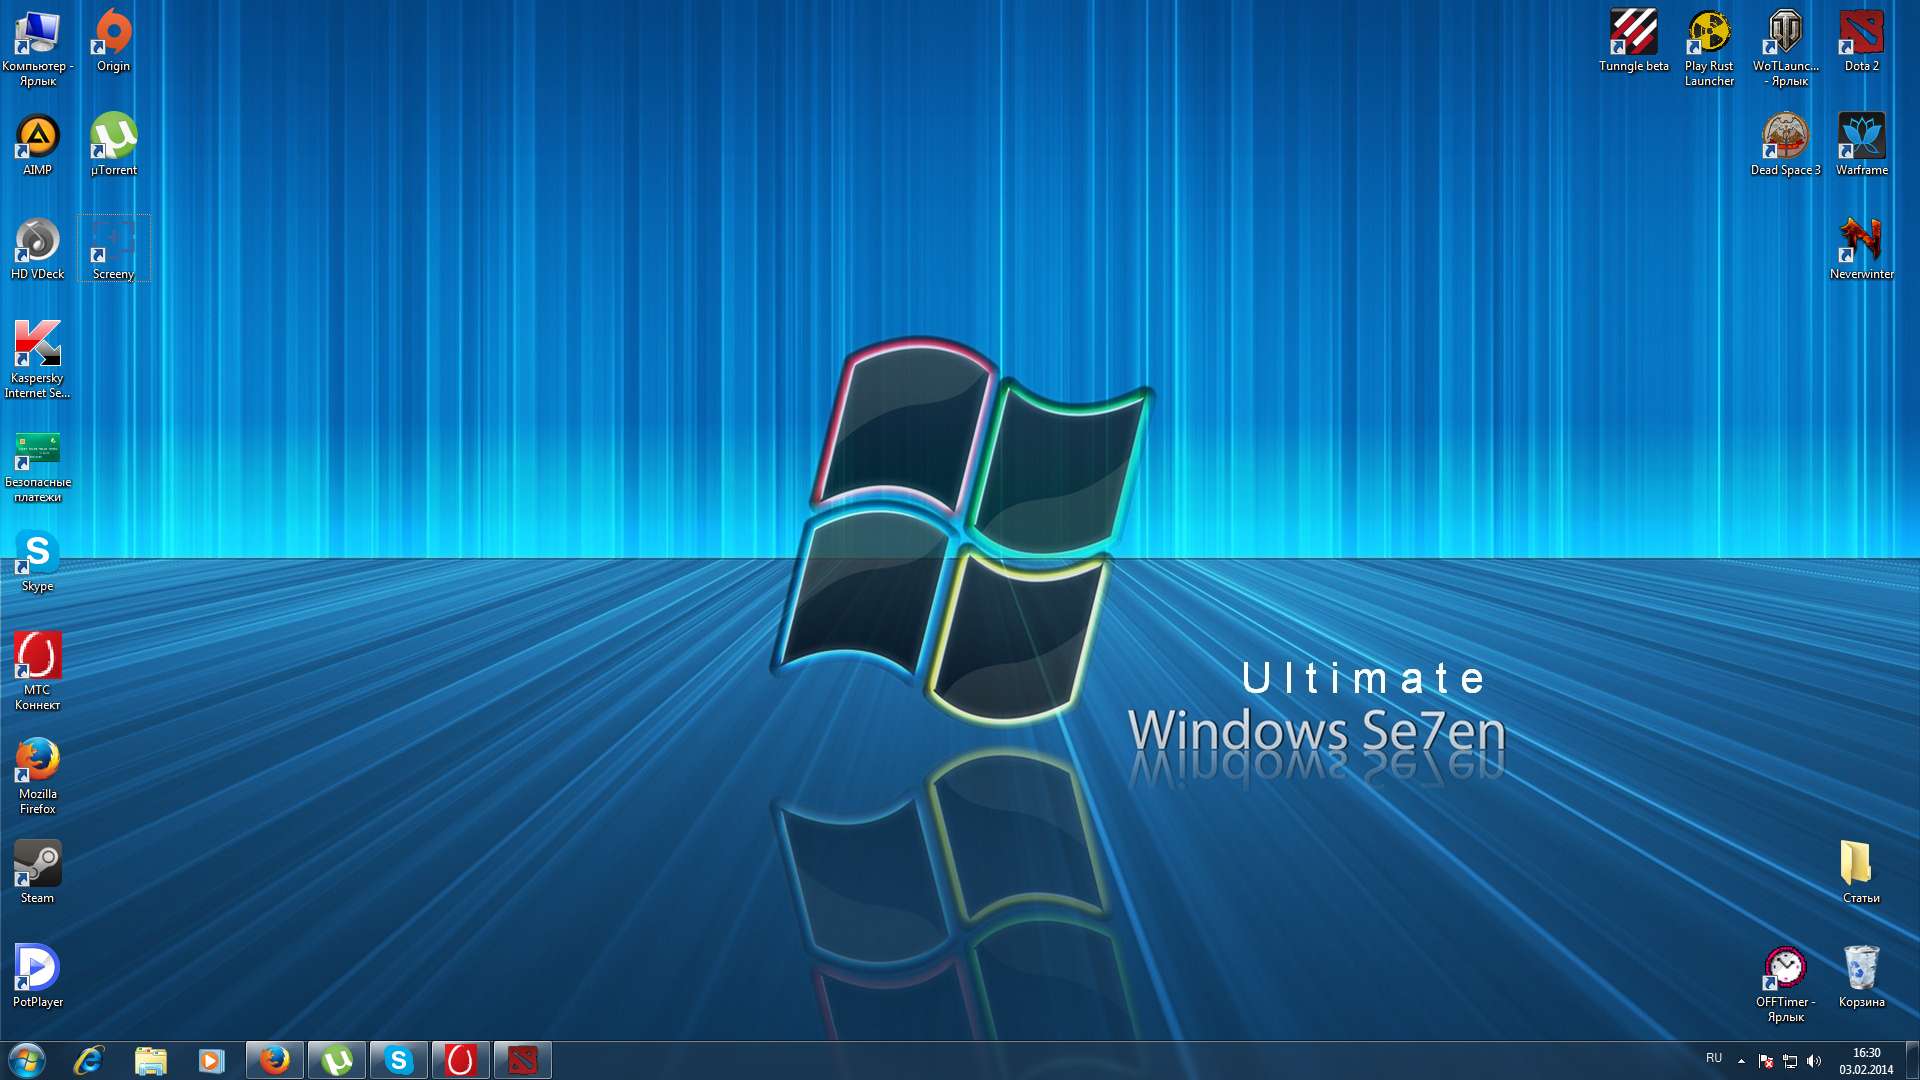Select the OFFTimer shortcut icon
This screenshot has height=1080, width=1920.
point(1785,983)
